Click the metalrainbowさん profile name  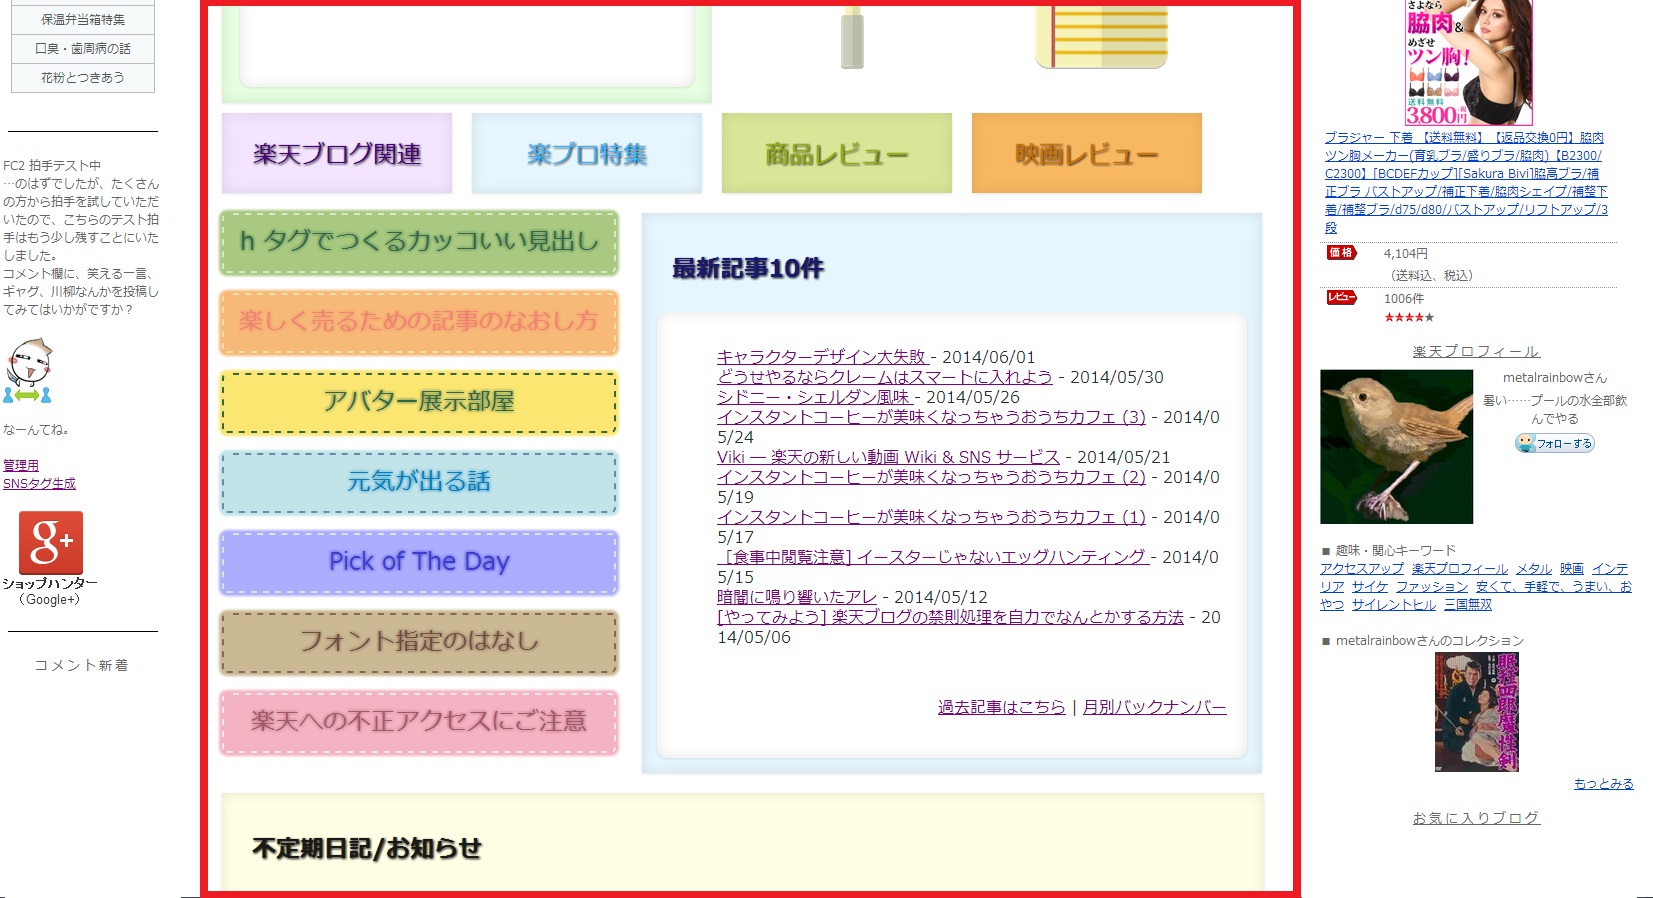[1554, 378]
